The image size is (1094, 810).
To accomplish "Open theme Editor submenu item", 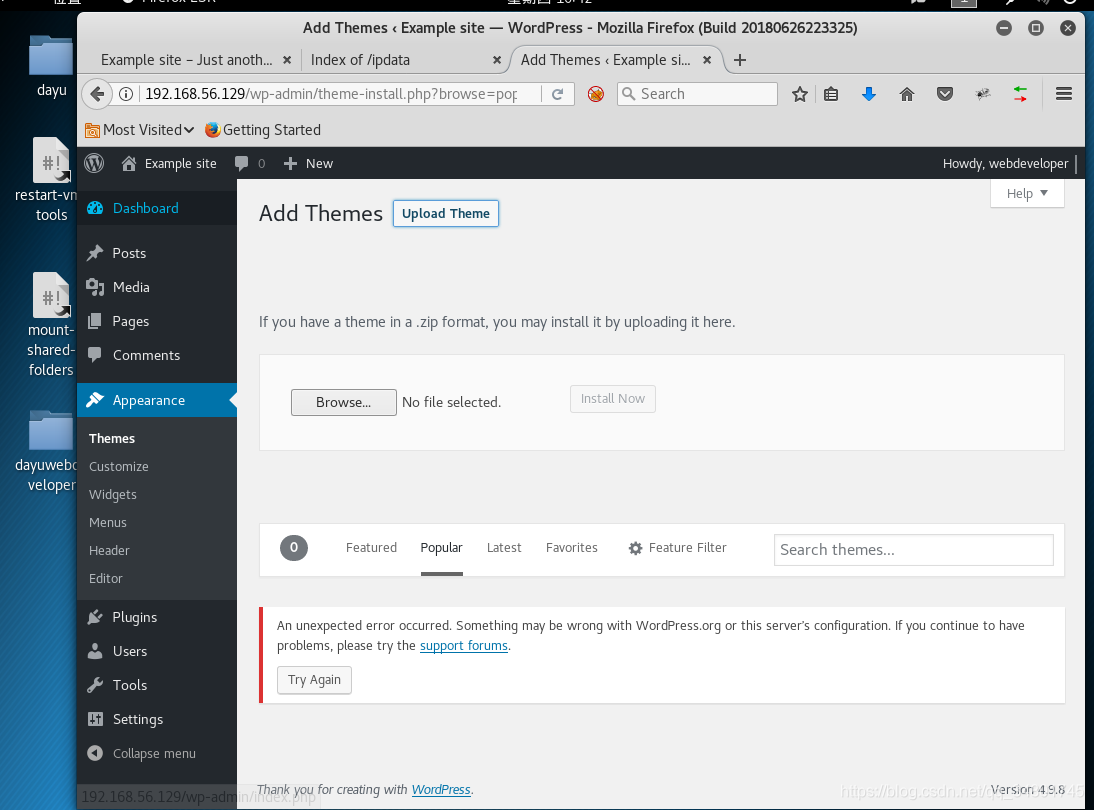I will pos(105,578).
